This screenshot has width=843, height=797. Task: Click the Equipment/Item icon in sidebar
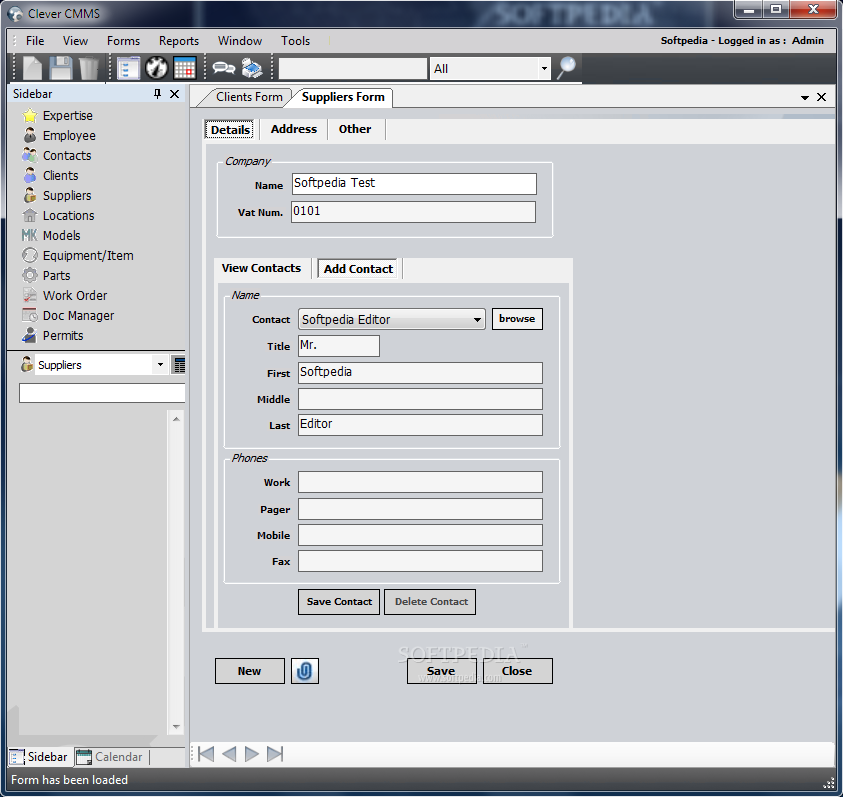coord(30,255)
